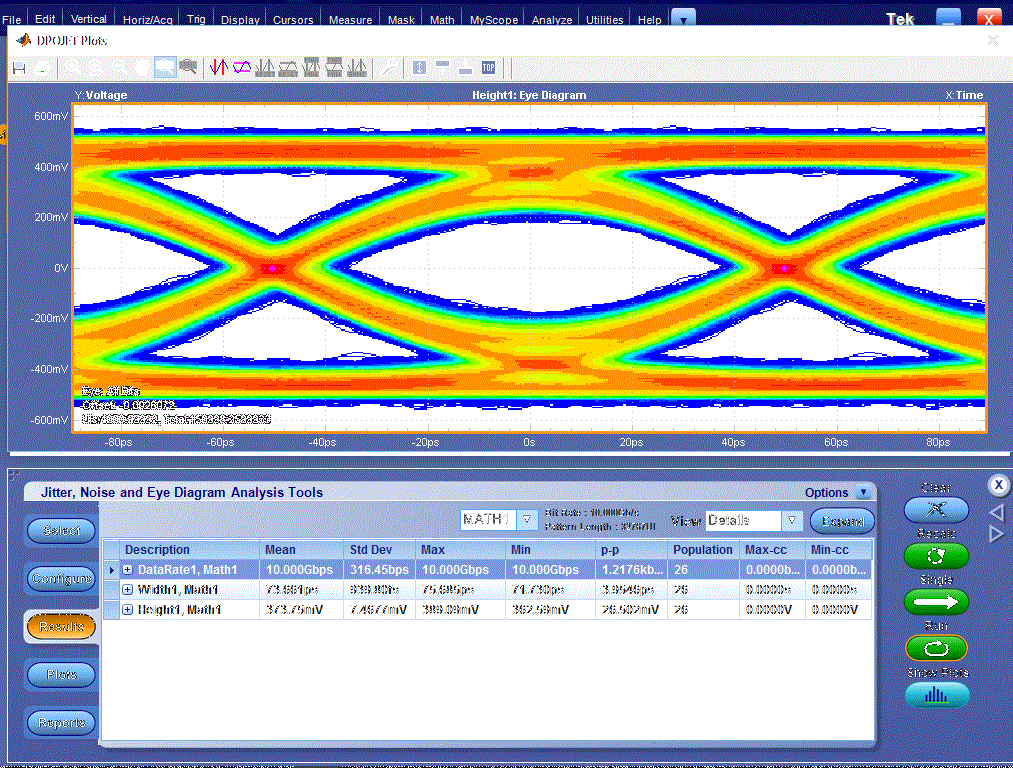Open the Reports panel tab
Screen dimensions: 1013x768
pos(61,722)
